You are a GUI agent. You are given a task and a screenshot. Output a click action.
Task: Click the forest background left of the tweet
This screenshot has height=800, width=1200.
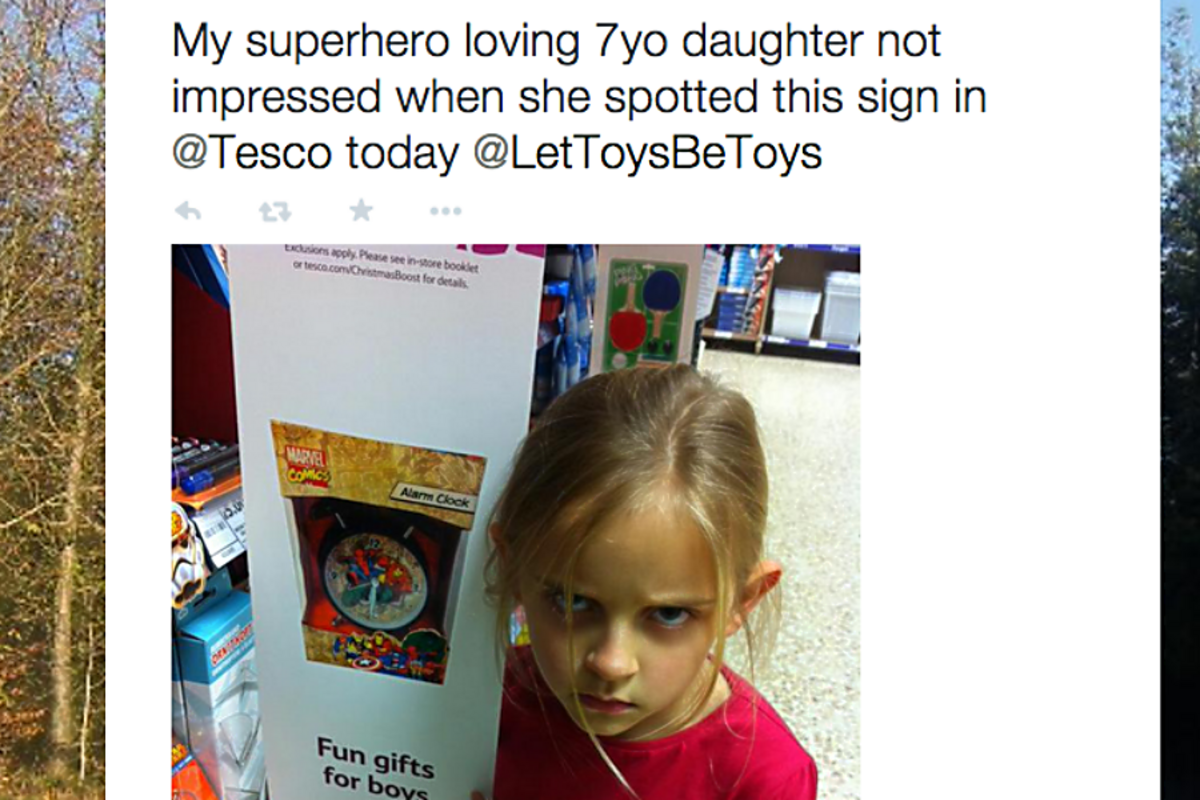pyautogui.click(x=52, y=400)
